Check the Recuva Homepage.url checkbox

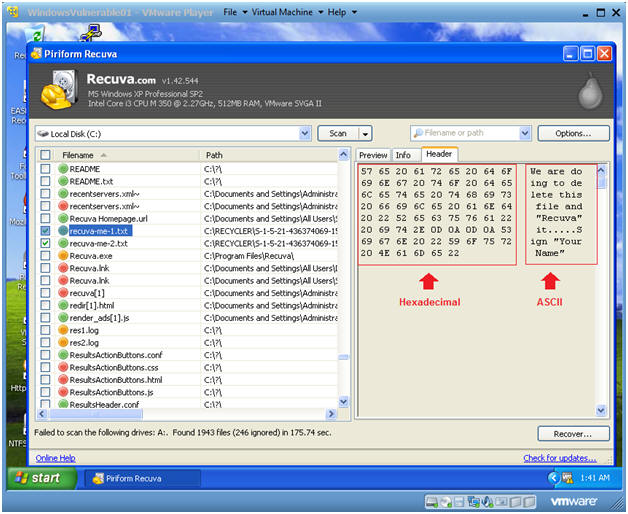tap(45, 218)
